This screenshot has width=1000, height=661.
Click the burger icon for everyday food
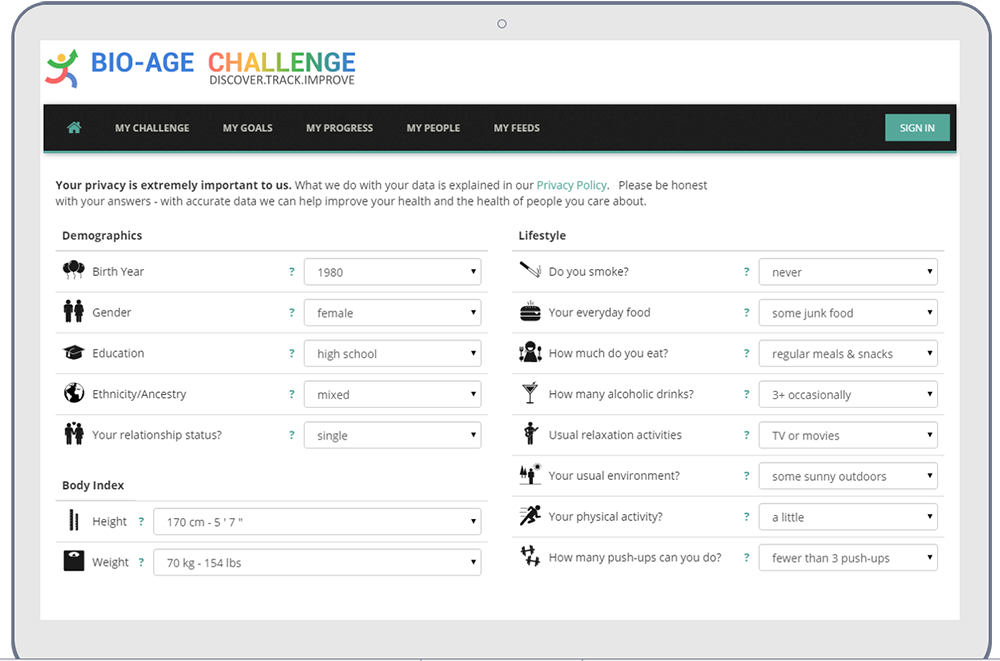[x=530, y=311]
